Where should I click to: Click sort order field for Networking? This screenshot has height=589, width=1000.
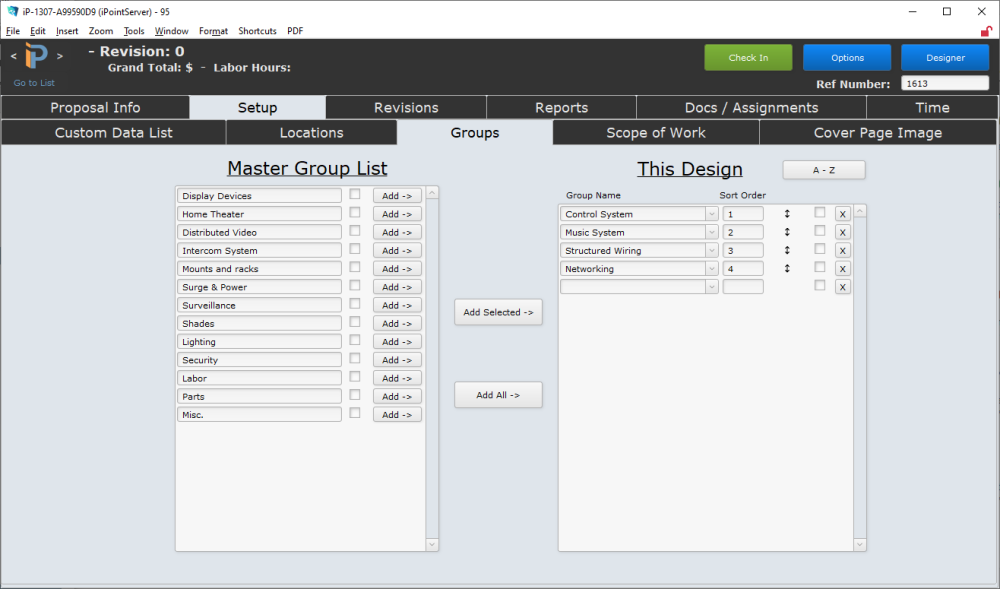743,269
